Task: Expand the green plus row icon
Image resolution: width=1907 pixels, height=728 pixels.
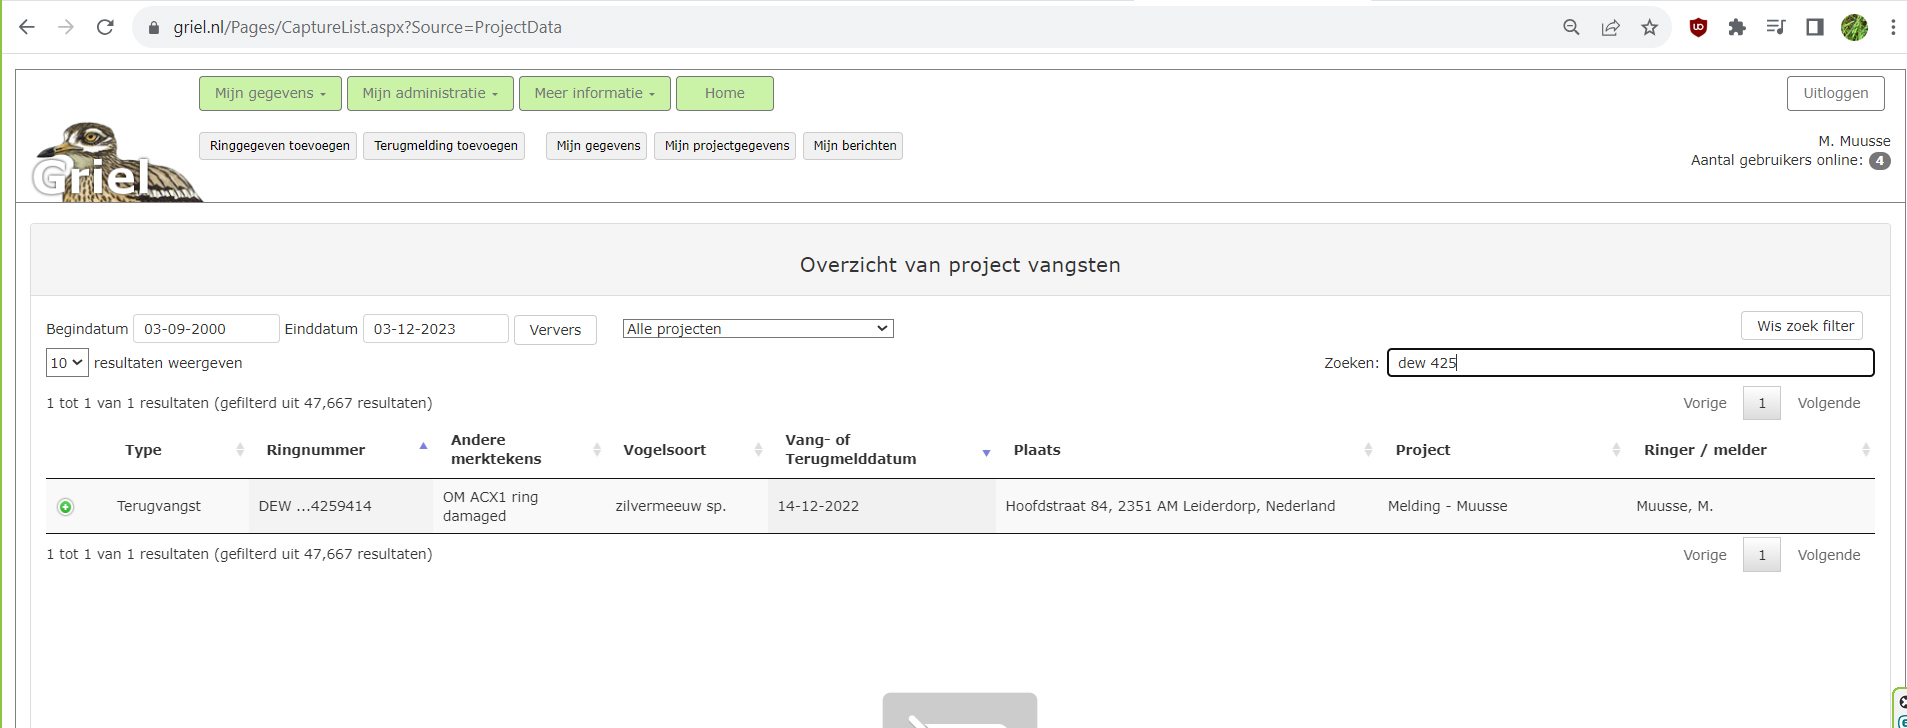Action: 66,507
